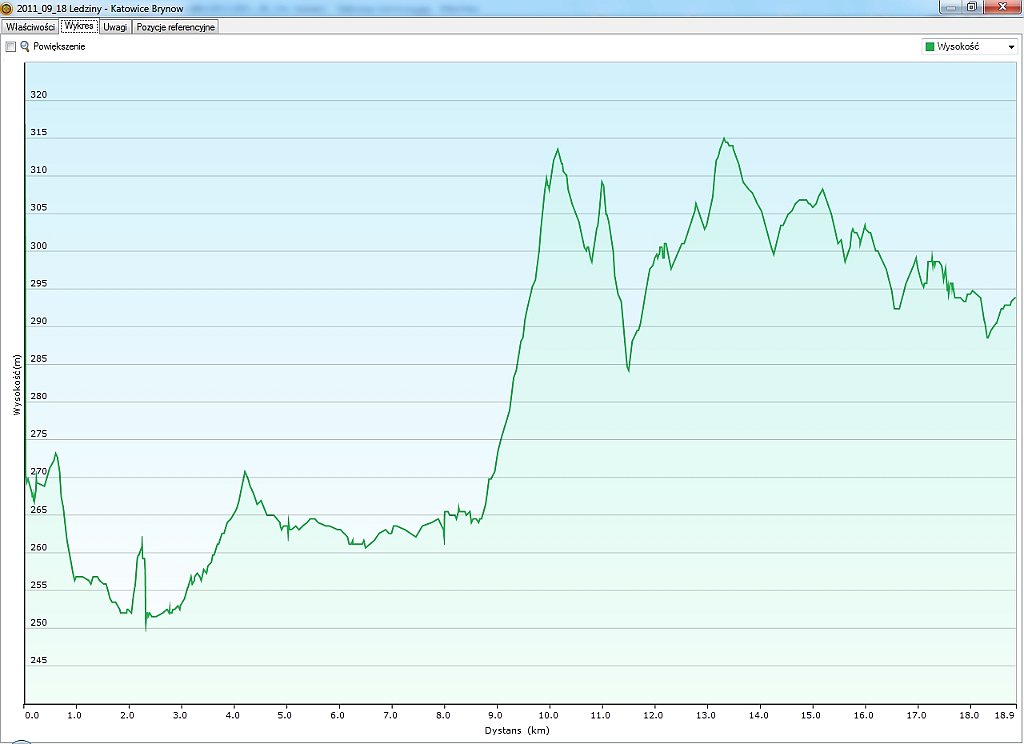Click the application icon in title bar
Viewport: 1024px width, 744px height.
[8, 7]
